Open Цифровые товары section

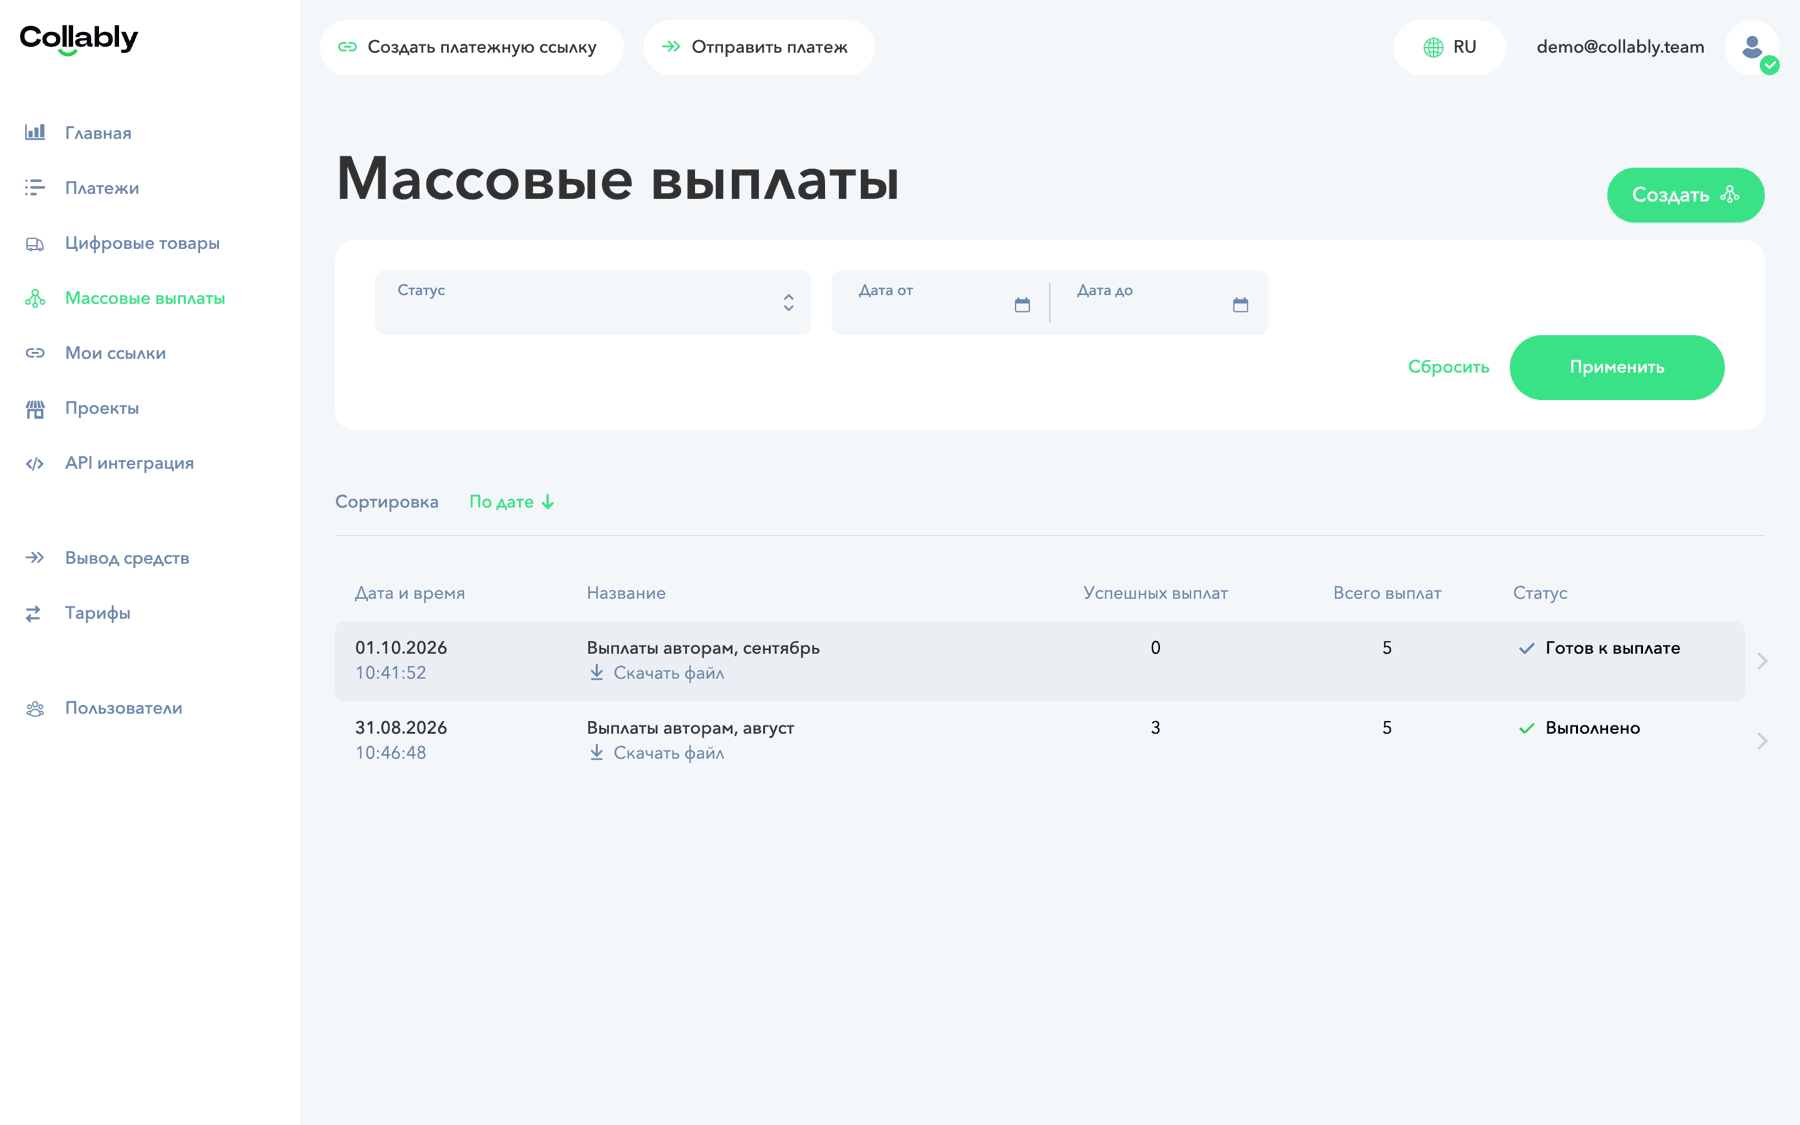pyautogui.click(x=142, y=243)
